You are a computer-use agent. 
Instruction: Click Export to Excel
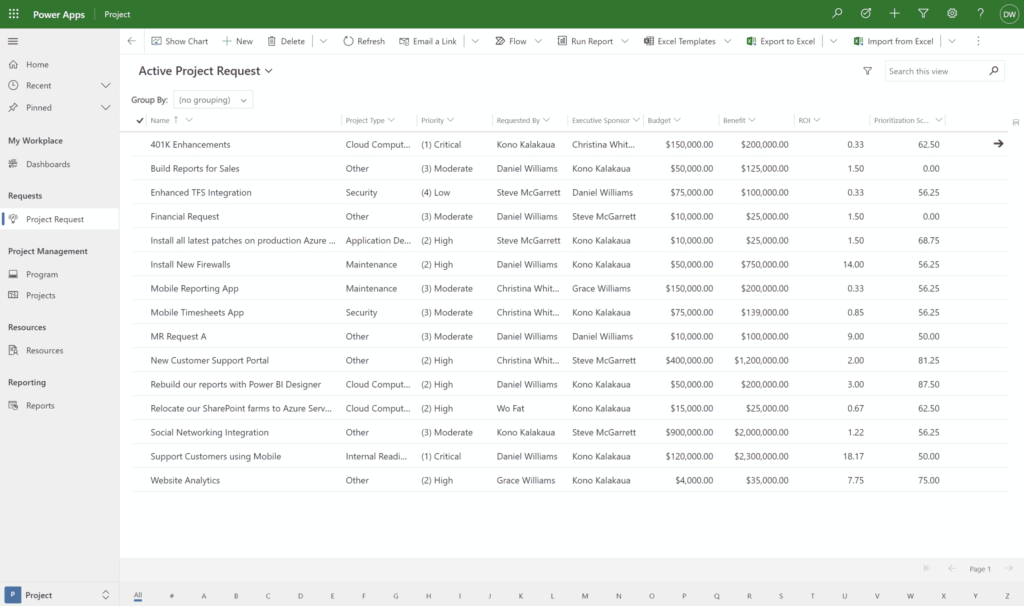781,41
